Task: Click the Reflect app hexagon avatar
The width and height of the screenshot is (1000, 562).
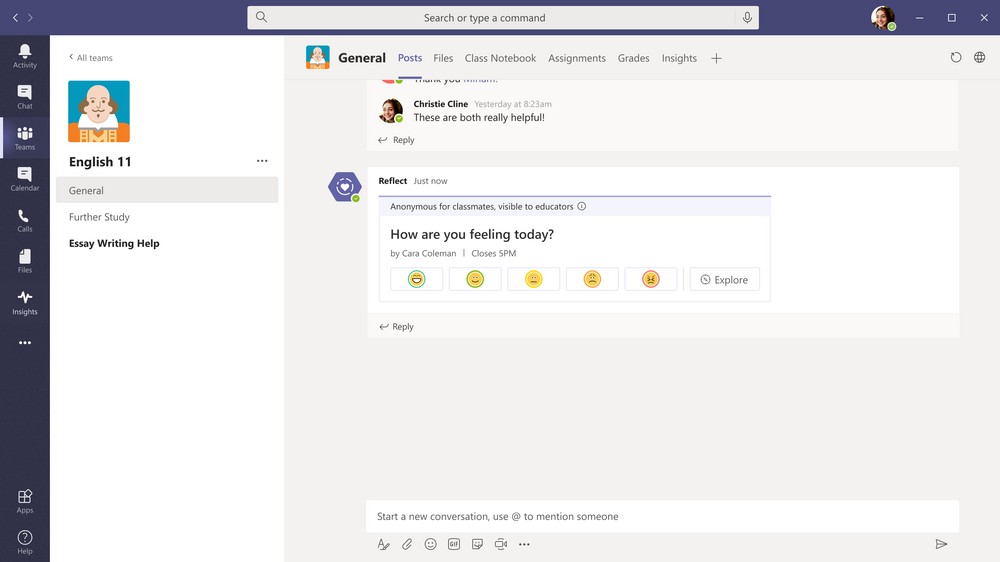Action: pos(344,187)
